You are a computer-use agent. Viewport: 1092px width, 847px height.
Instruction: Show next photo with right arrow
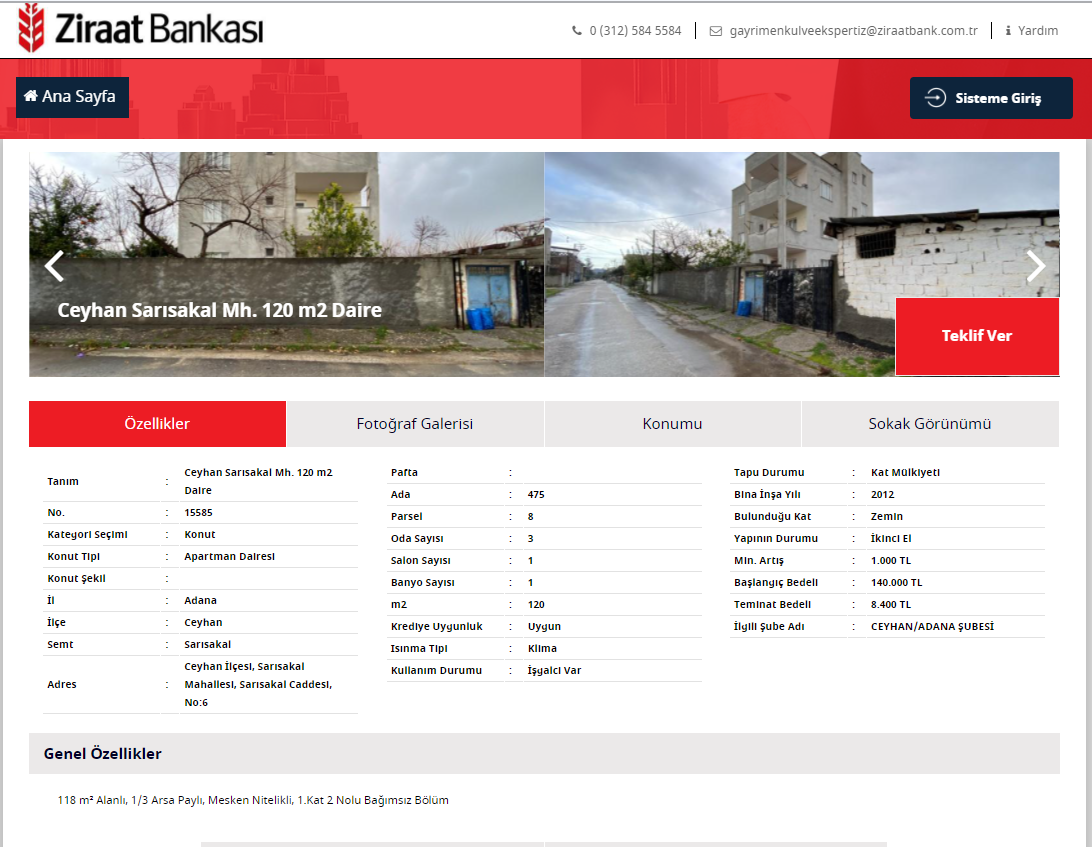click(1036, 265)
